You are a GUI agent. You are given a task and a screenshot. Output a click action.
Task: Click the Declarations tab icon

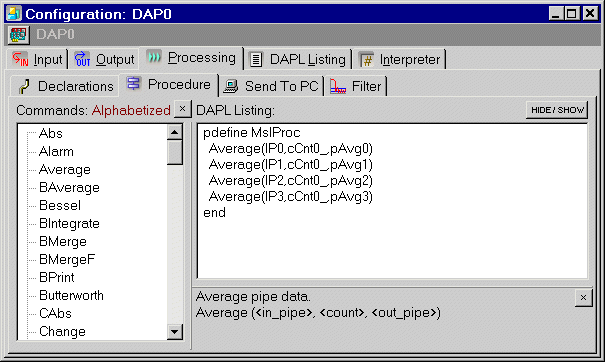24,86
